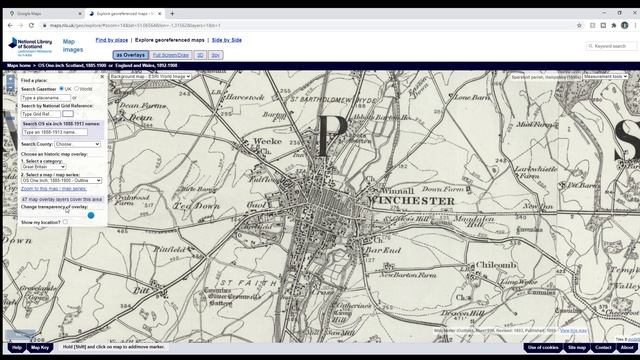The height and width of the screenshot is (360, 640).
Task: Click the site lock icon in address bar
Action: [44, 25]
